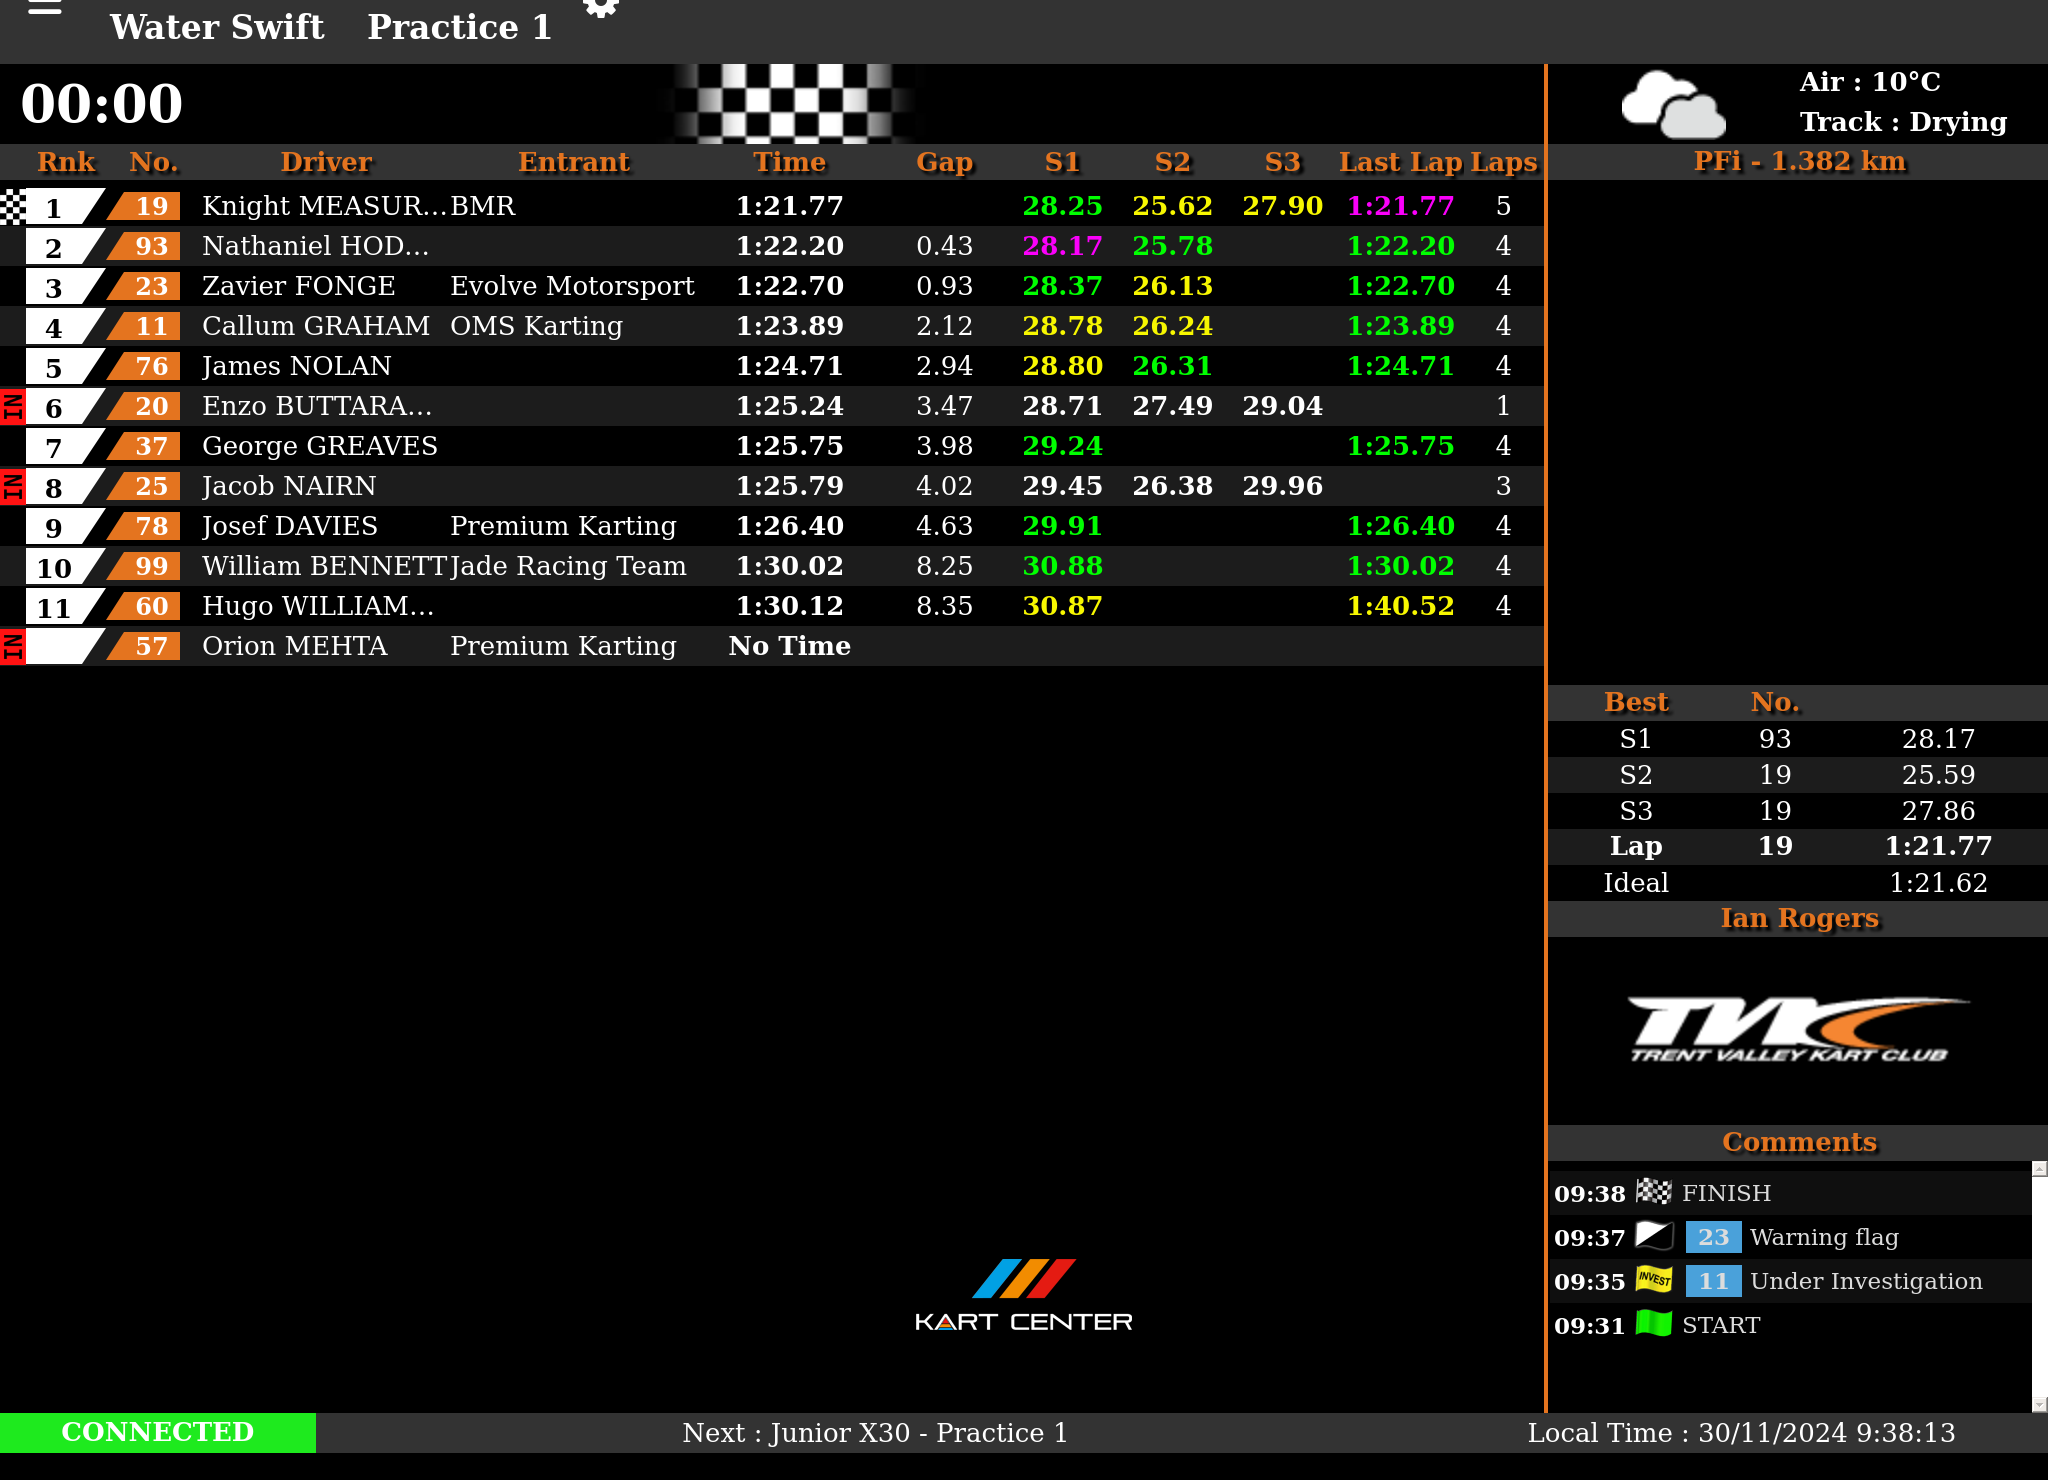The image size is (2048, 1480).
Task: Click blue kart 11 tag in comments
Action: click(1712, 1281)
